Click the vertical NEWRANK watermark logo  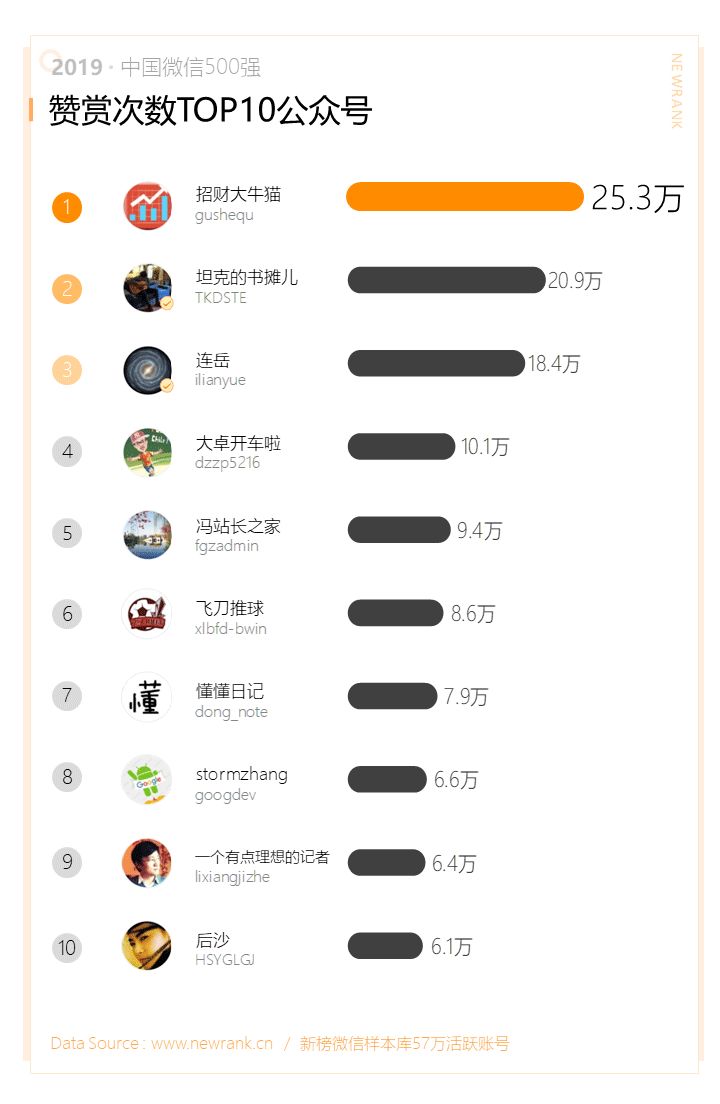(x=677, y=91)
